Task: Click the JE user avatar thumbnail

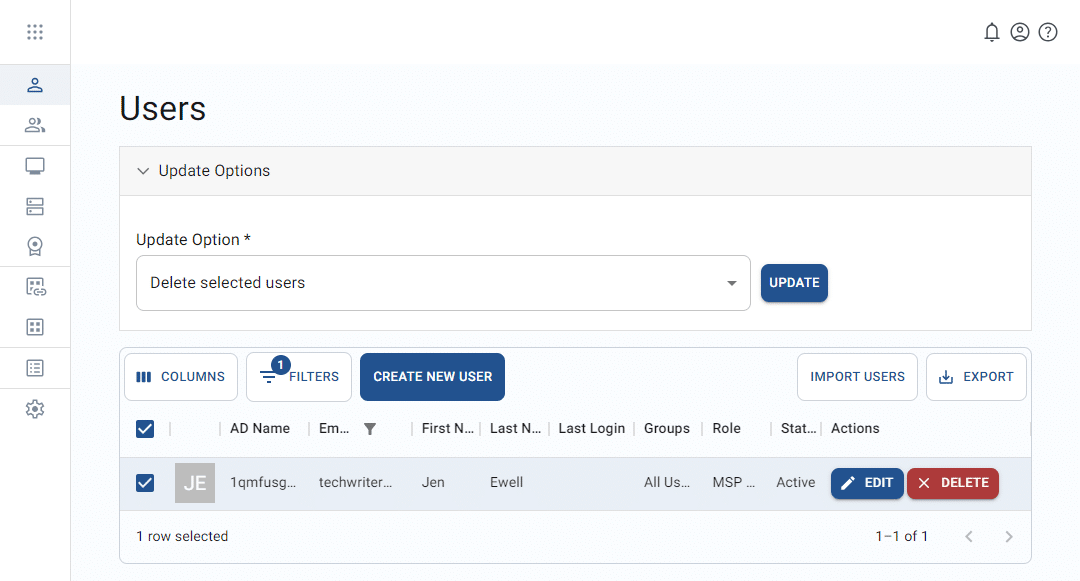Action: pos(195,483)
